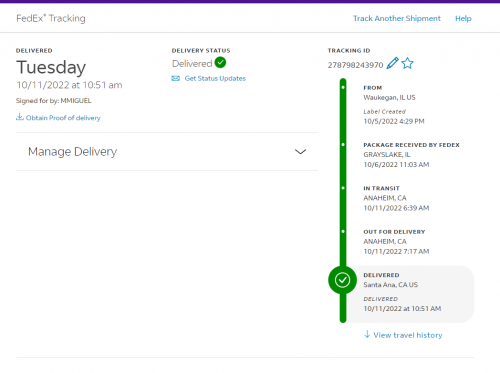Click Get Status Updates link
Viewport: 500px width, 373px height.
coord(215,78)
